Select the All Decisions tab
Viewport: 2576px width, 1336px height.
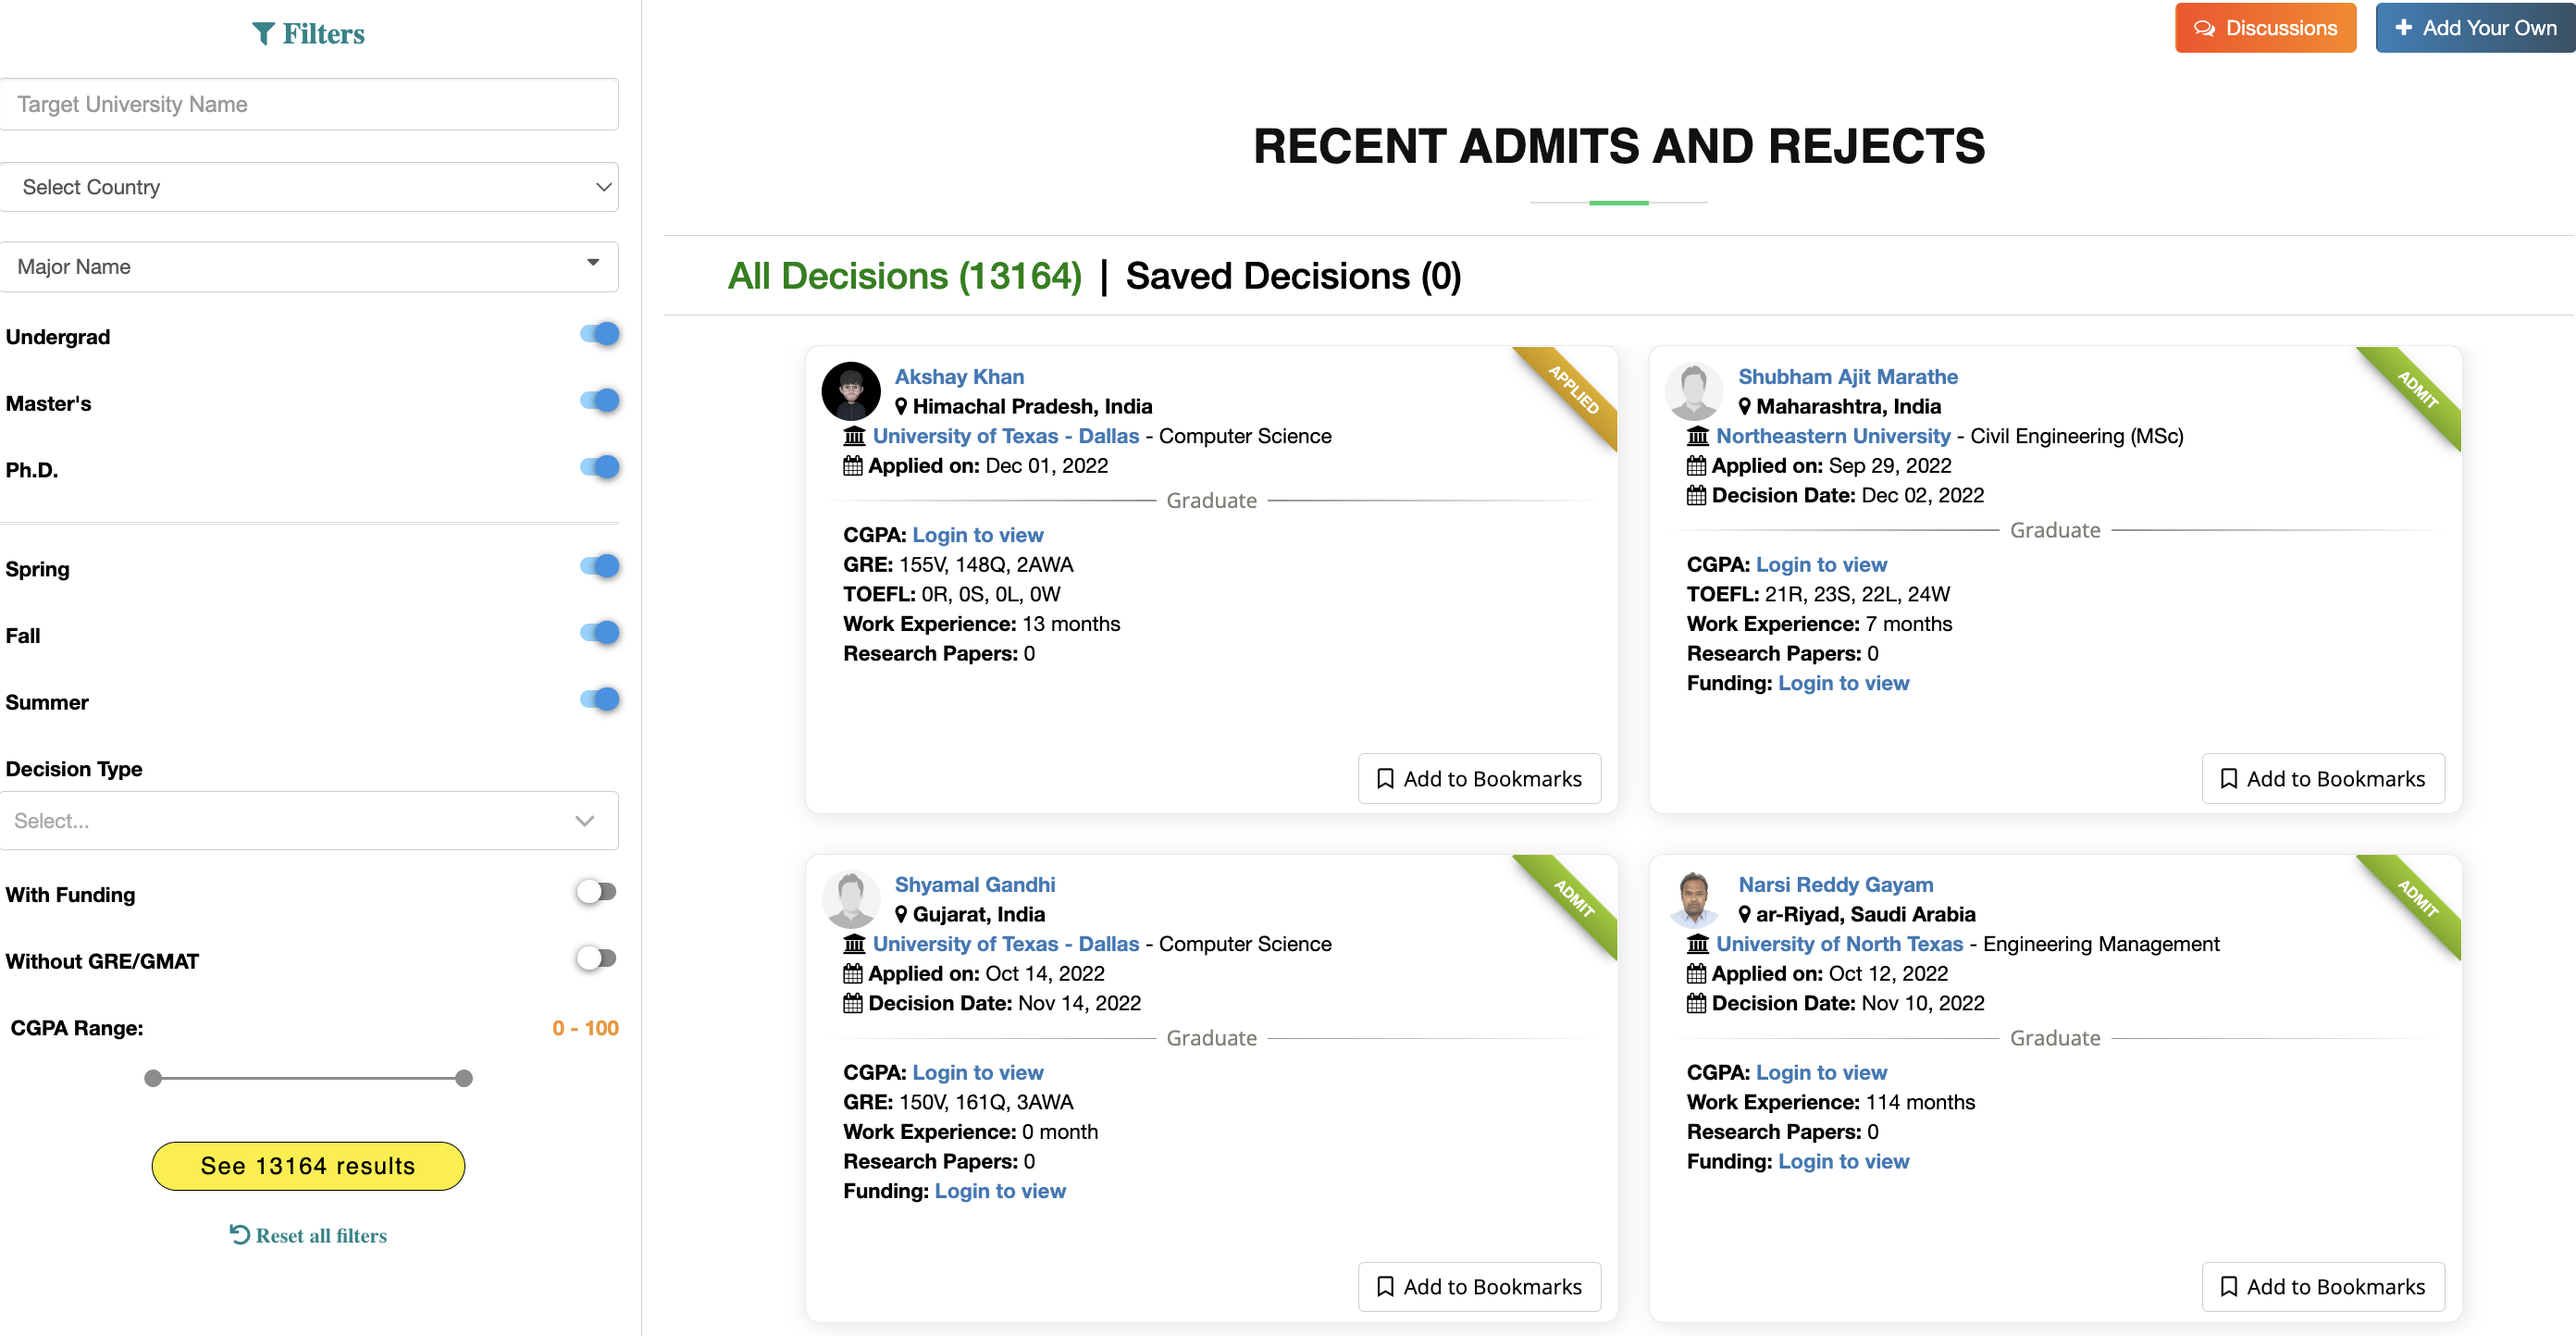click(904, 276)
